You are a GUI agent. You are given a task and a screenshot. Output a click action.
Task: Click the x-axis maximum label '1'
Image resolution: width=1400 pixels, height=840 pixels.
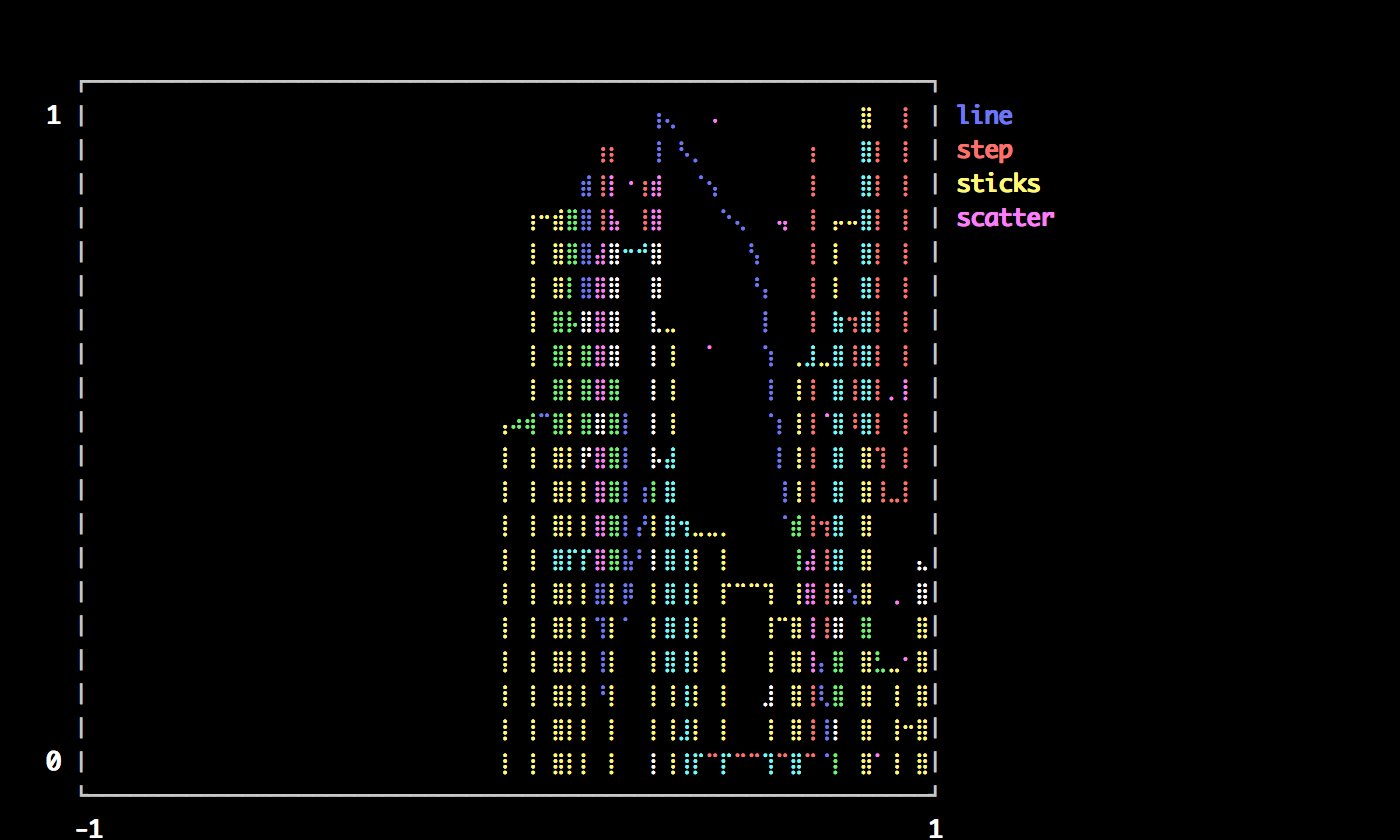click(935, 828)
